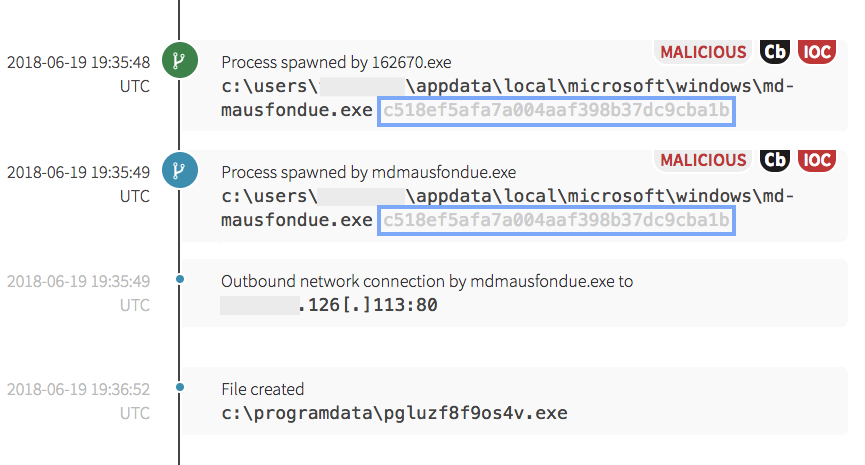Viewport: 865px width, 465px height.
Task: Select the timeline dot for File created event
Action: 180,387
